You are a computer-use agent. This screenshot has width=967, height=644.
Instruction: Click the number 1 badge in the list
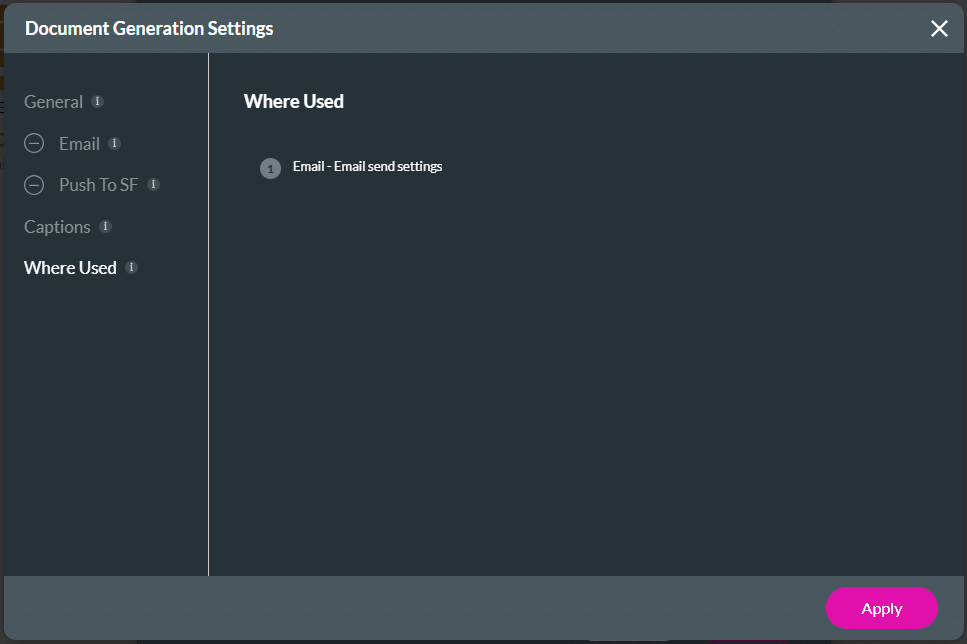click(270, 168)
